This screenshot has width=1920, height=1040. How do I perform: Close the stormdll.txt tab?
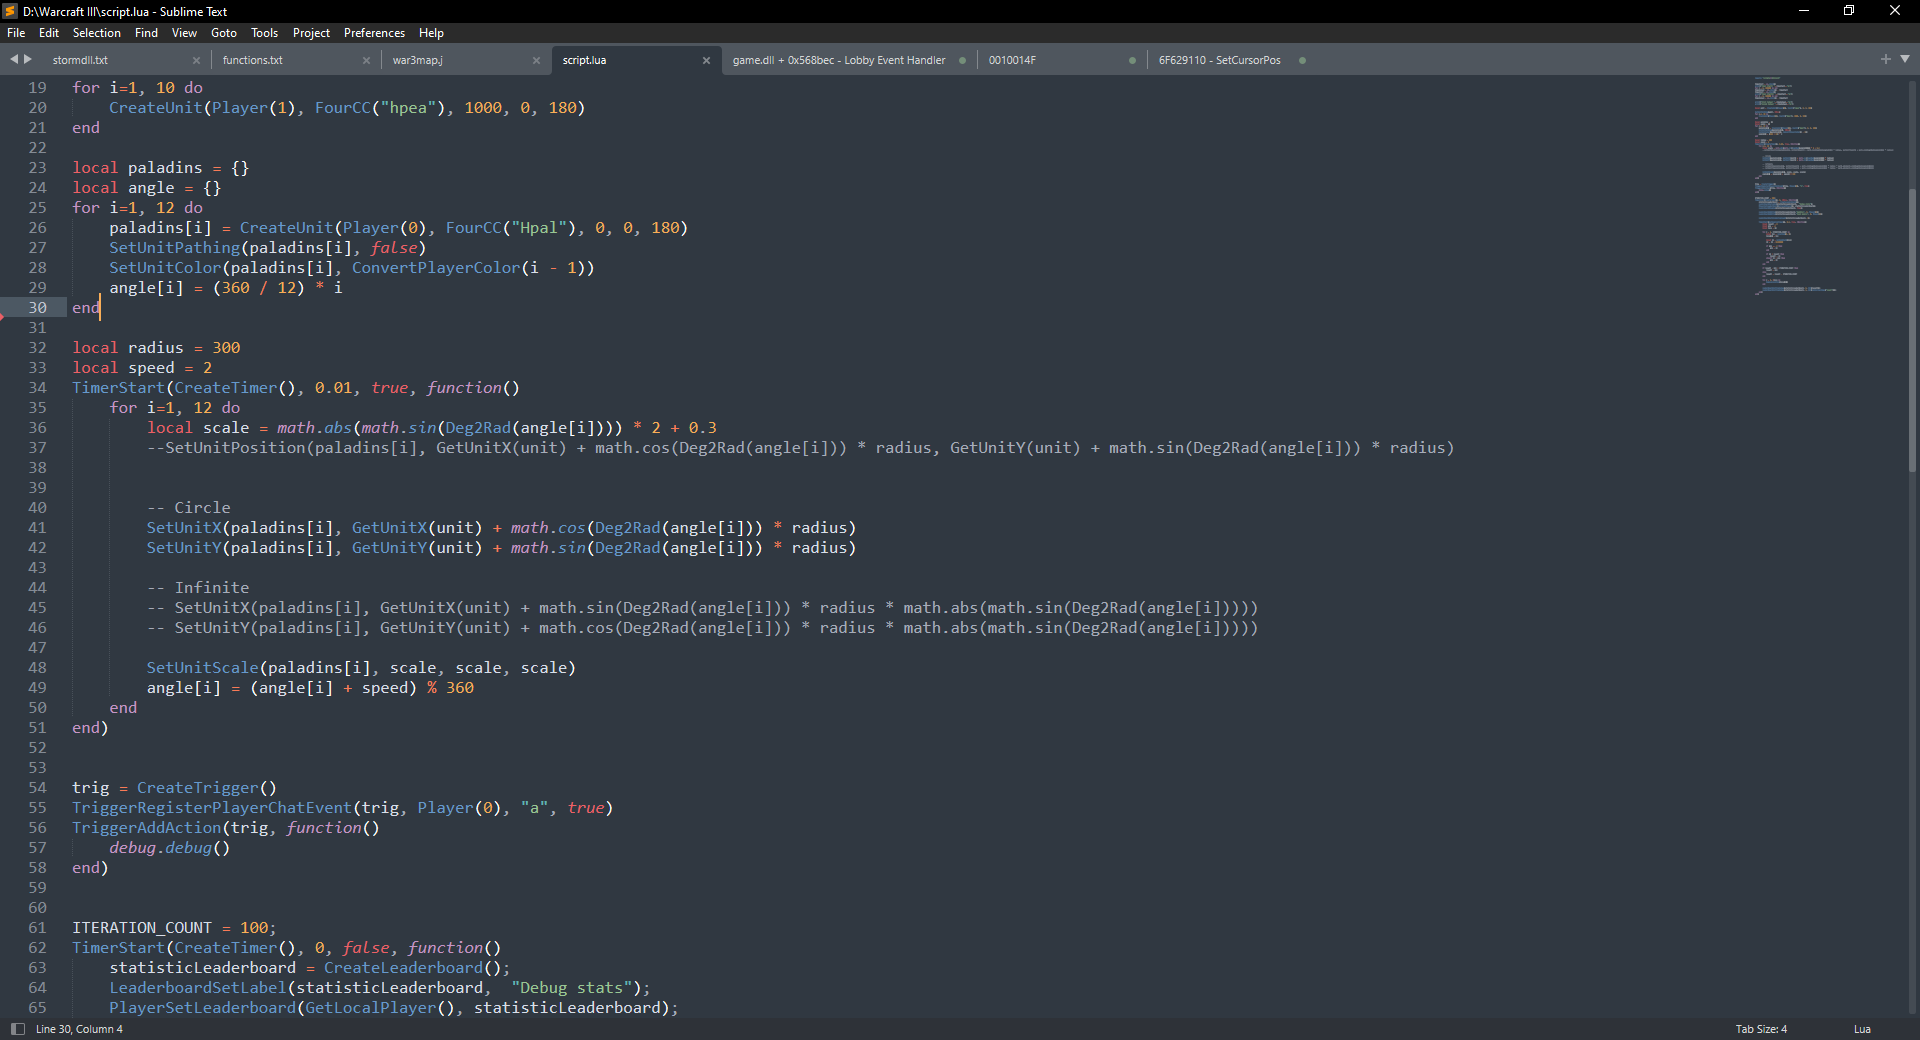(x=196, y=61)
